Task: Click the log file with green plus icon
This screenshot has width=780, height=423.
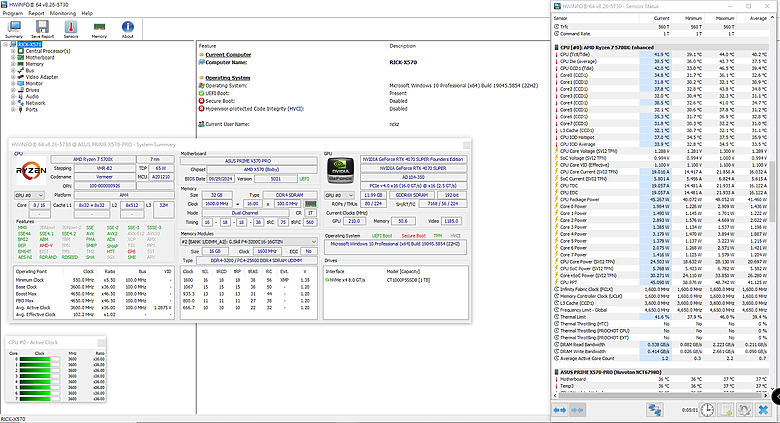Action: point(726,410)
